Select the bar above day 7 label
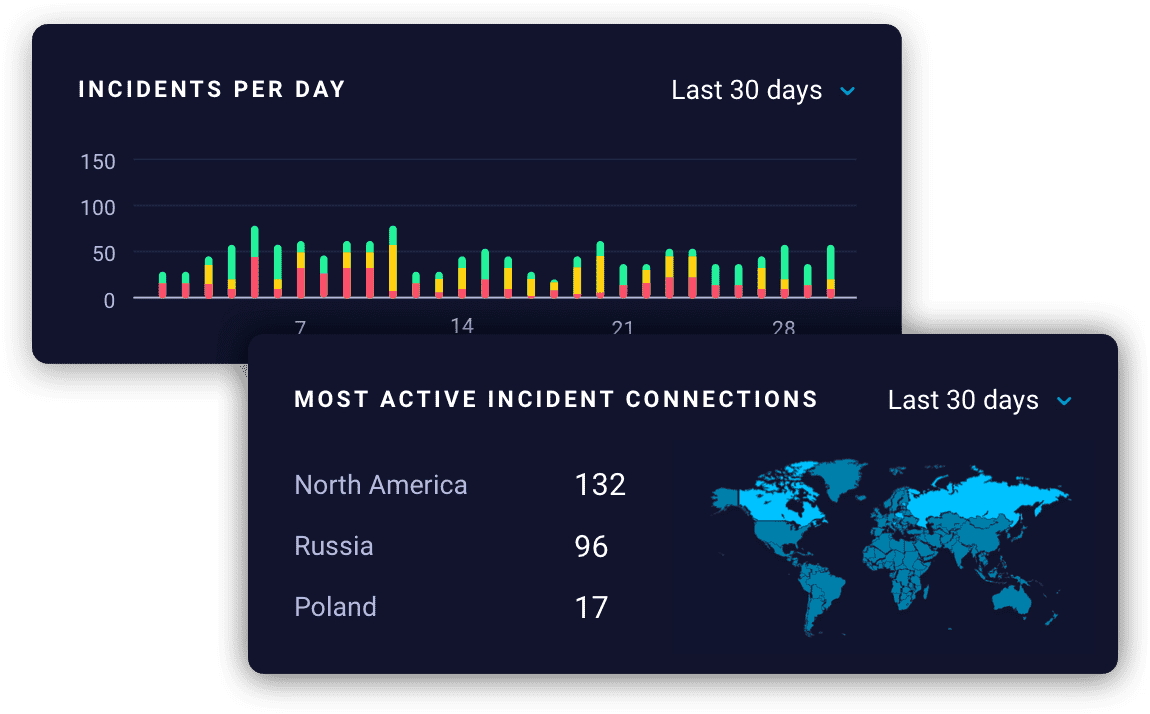 (301, 270)
